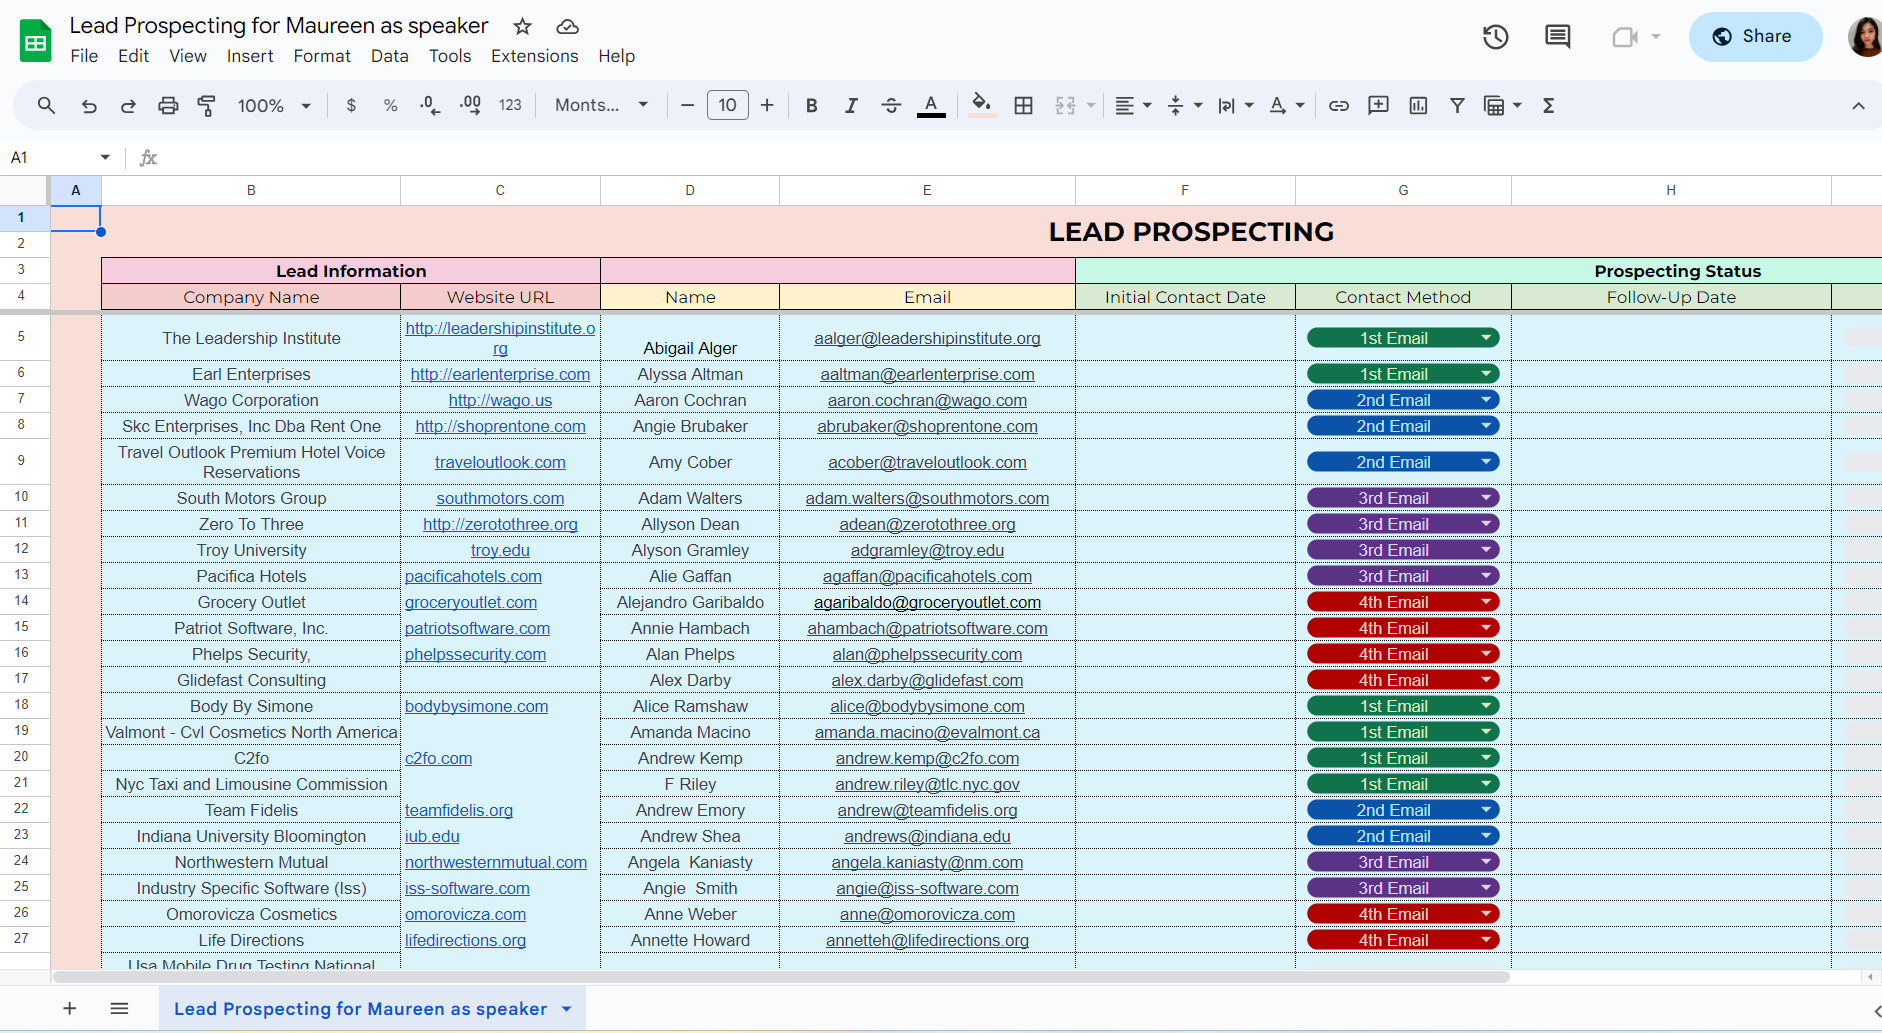Open name box A1 dropdown

point(105,157)
